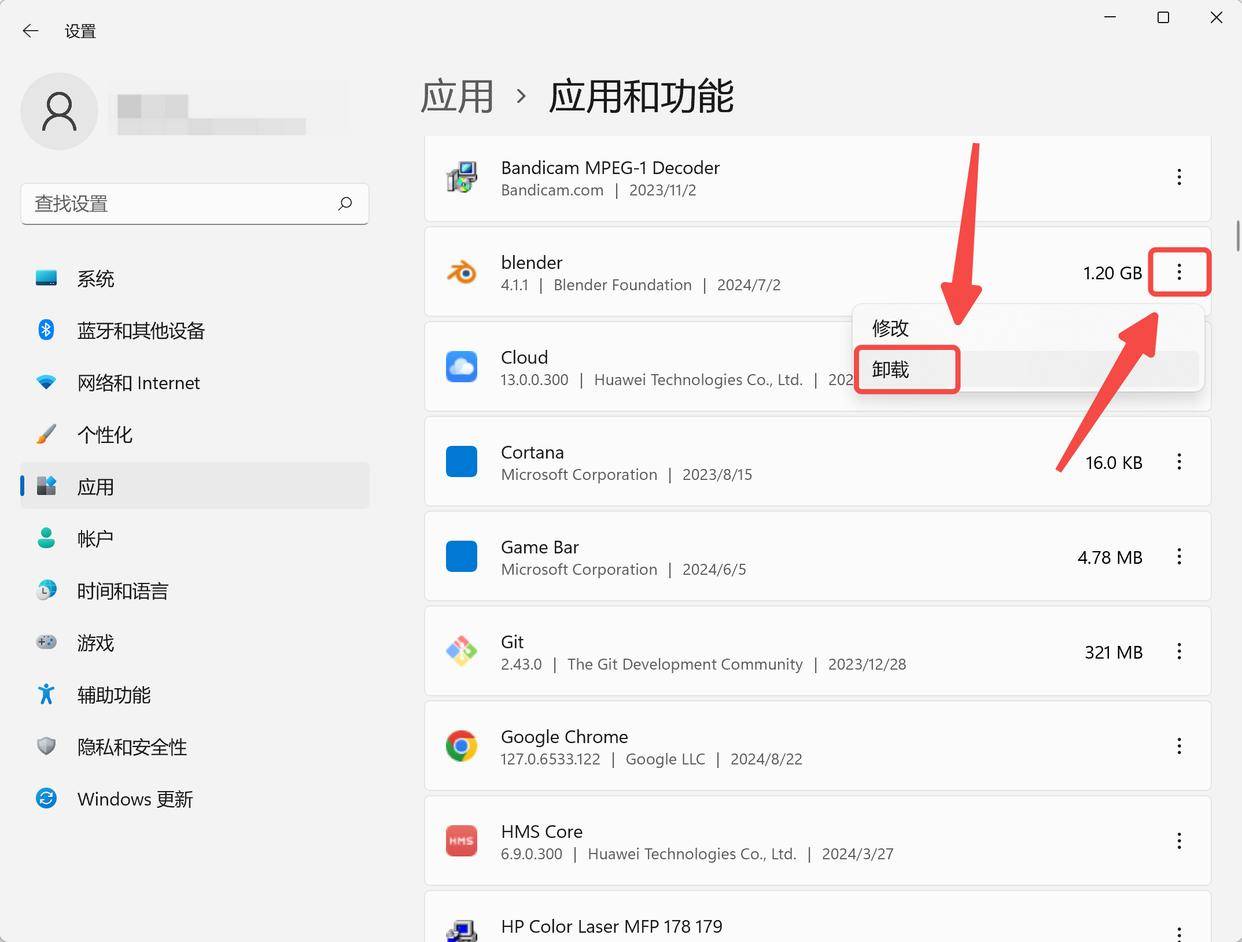The image size is (1242, 942).
Task: Click the Google Chrome app icon
Action: (461, 746)
